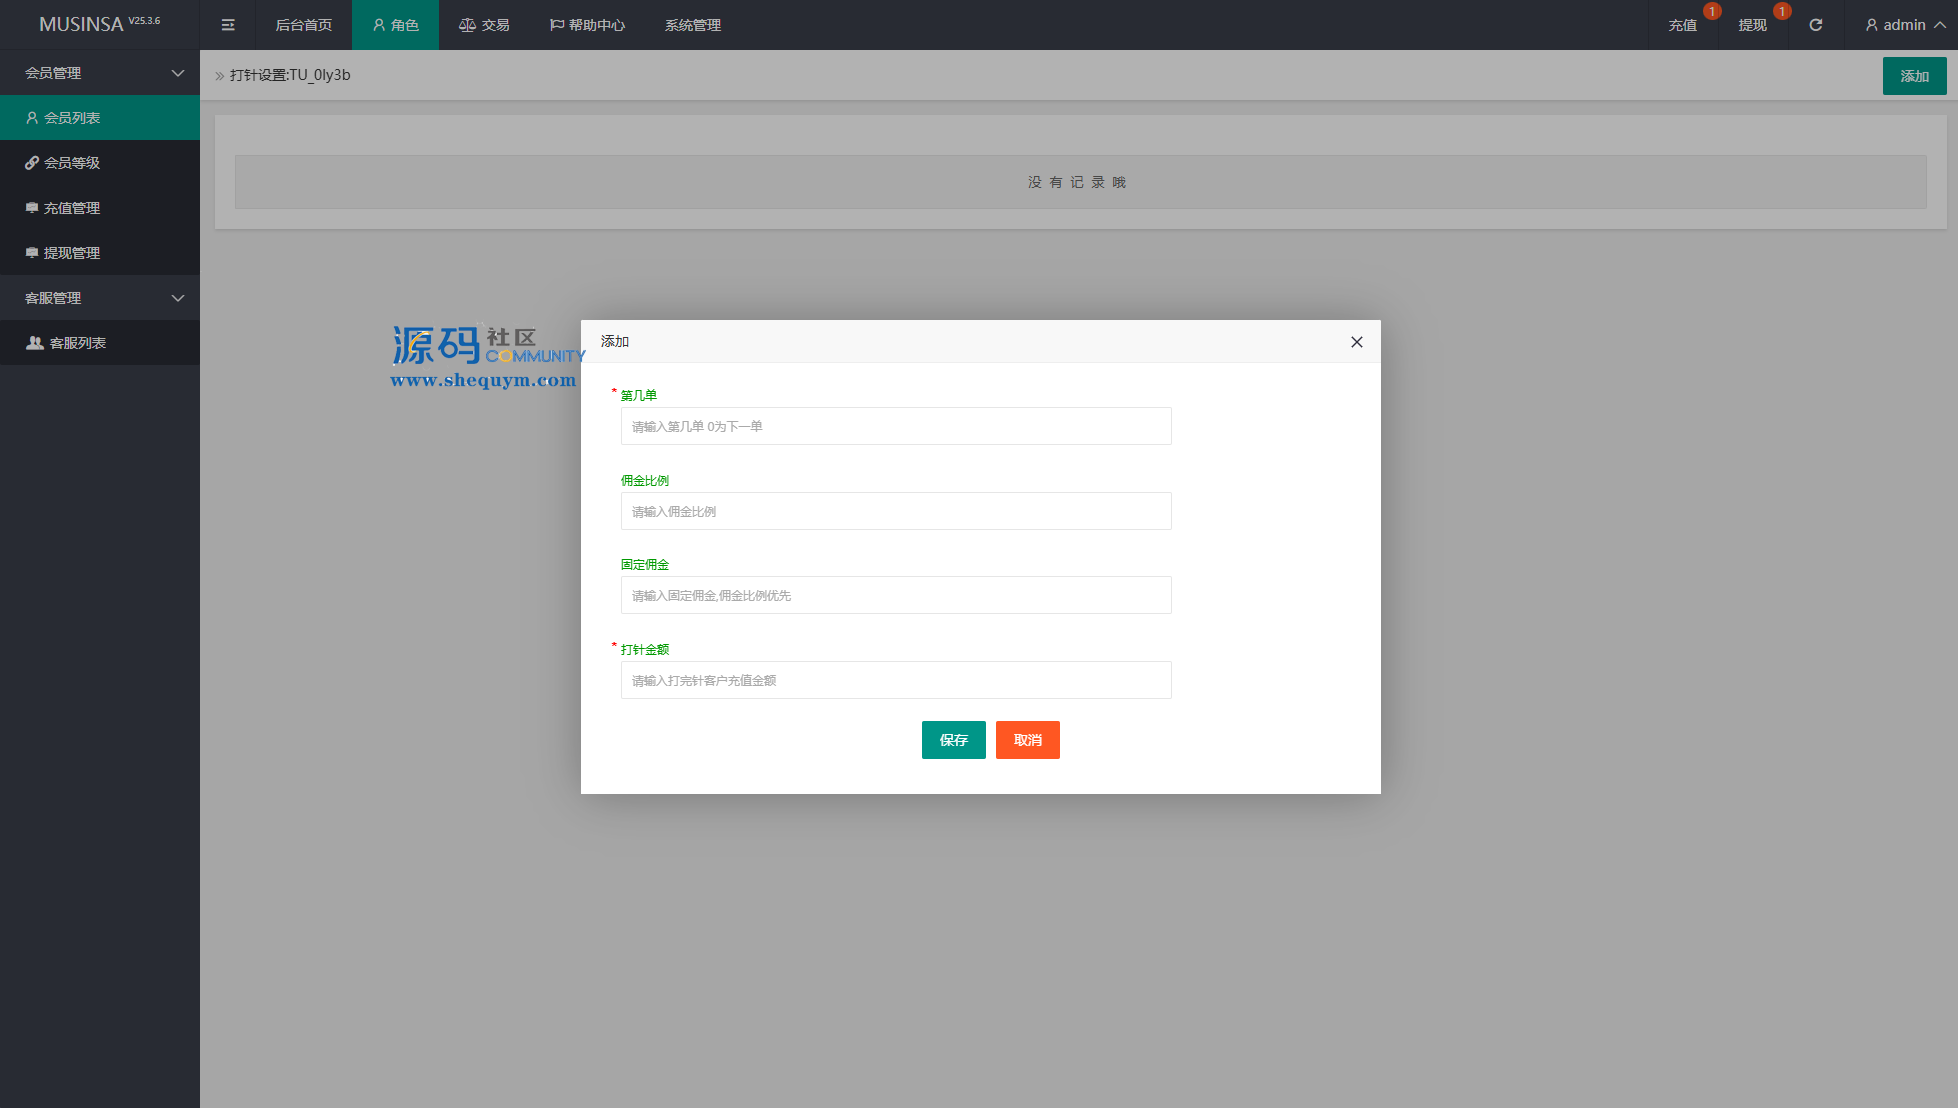Click the 打针金额 input field
The height and width of the screenshot is (1108, 1958).
pos(895,680)
